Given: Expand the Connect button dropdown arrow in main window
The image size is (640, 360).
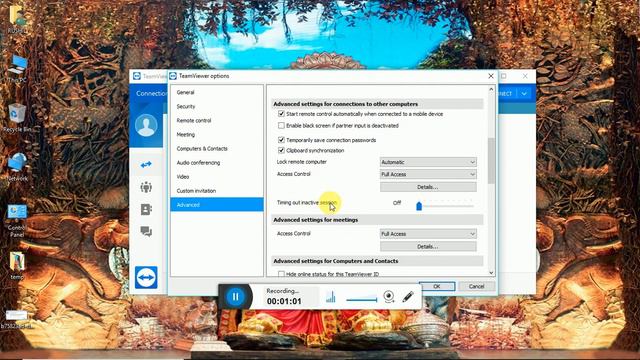Looking at the screenshot, I should 524,93.
